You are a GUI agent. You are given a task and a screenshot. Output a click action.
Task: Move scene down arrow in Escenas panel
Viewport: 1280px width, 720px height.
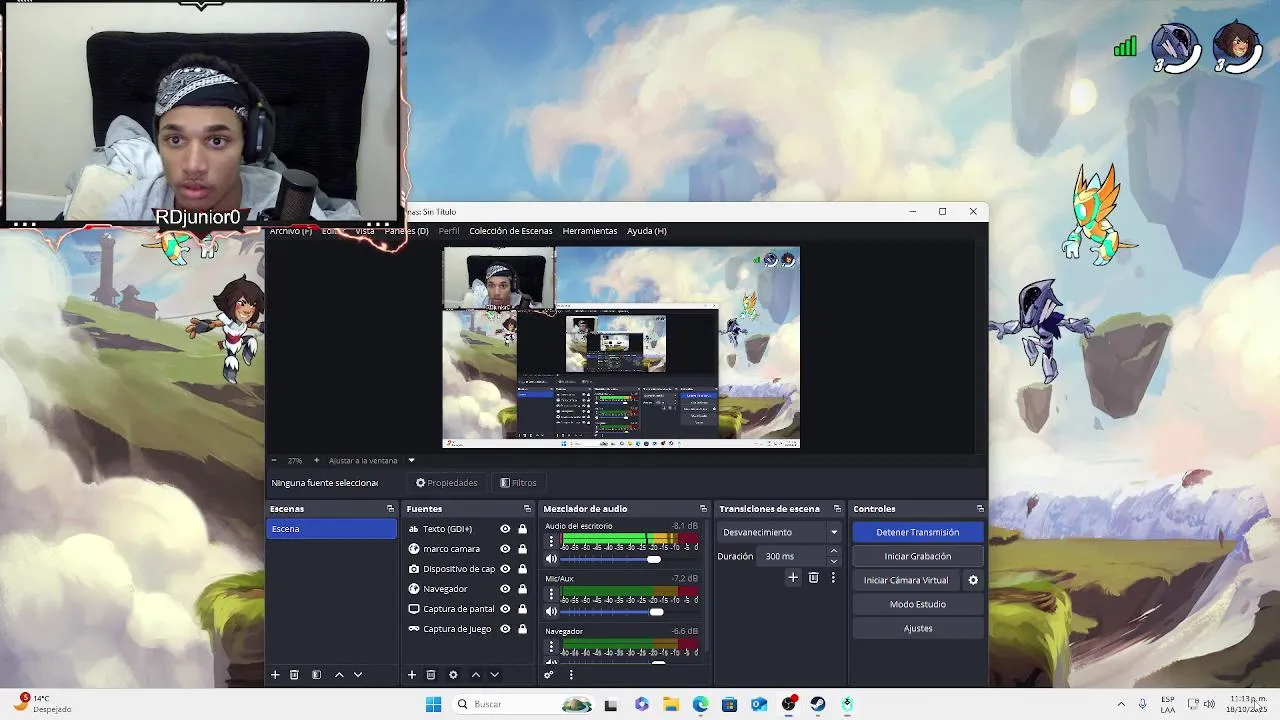click(358, 675)
